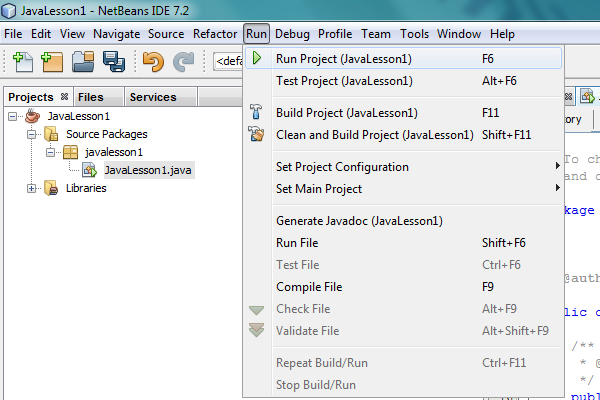Click the Undo toolbar icon
Screen dimensions: 600x400
pyautogui.click(x=153, y=62)
